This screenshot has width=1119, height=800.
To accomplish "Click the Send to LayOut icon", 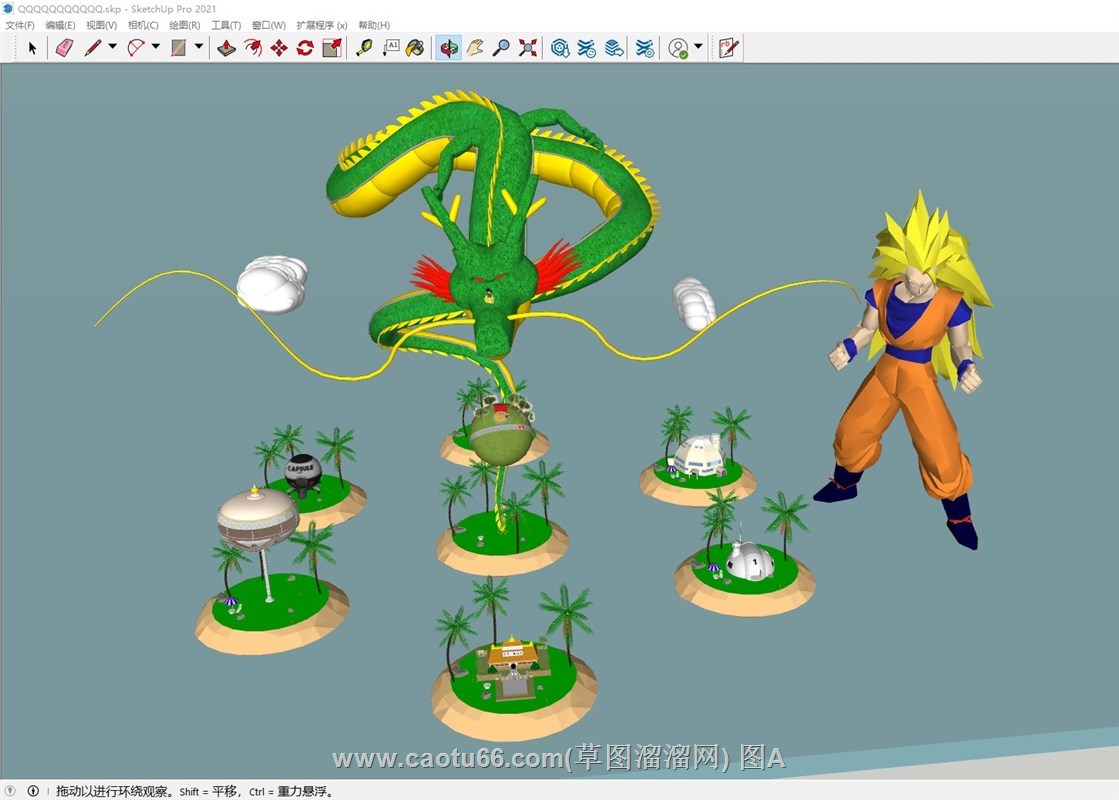I will point(614,49).
